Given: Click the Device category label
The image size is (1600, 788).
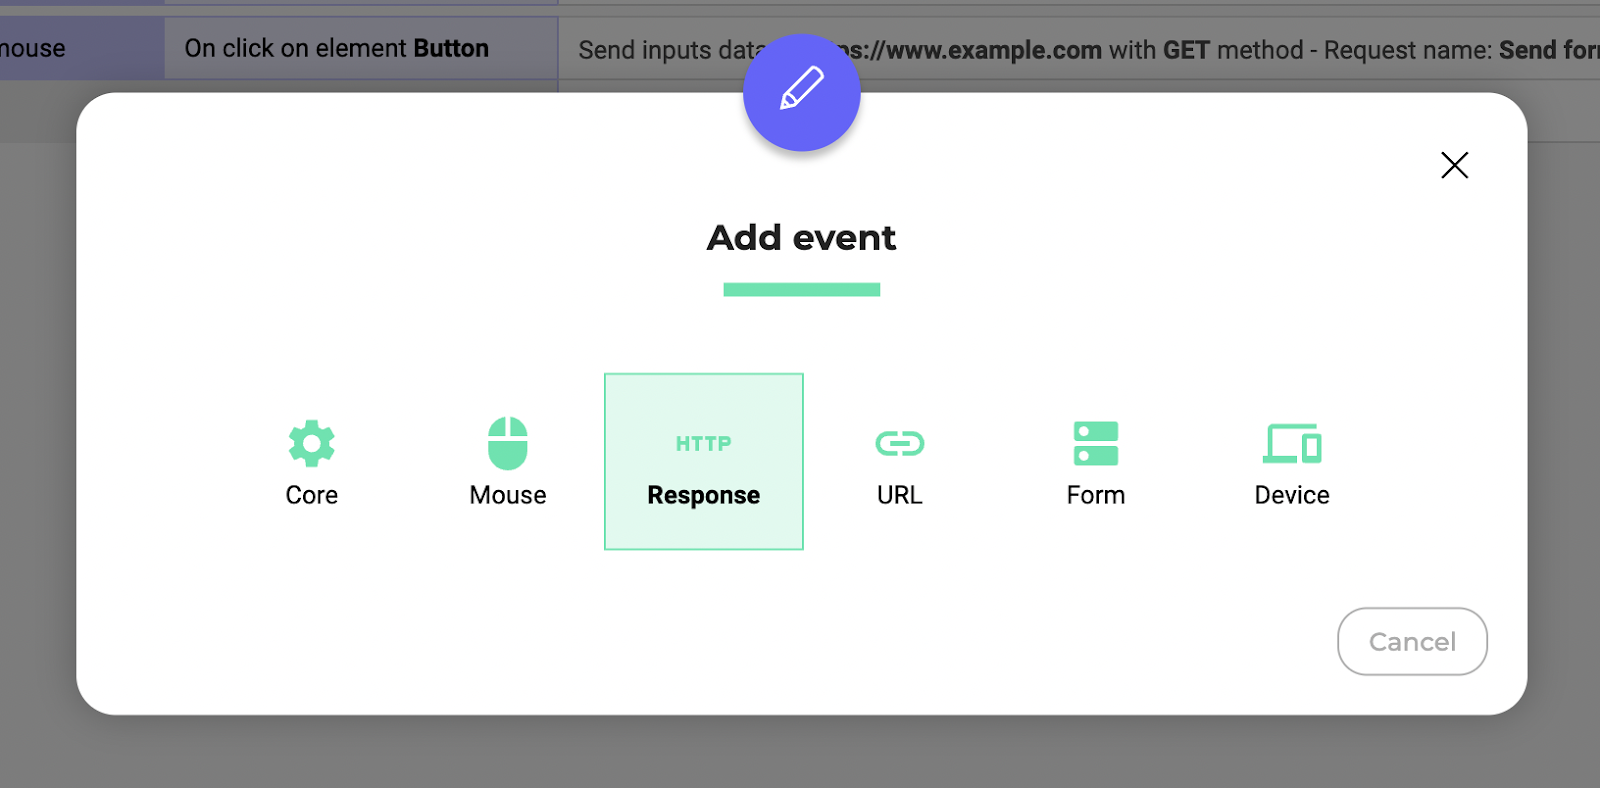Looking at the screenshot, I should point(1291,495).
